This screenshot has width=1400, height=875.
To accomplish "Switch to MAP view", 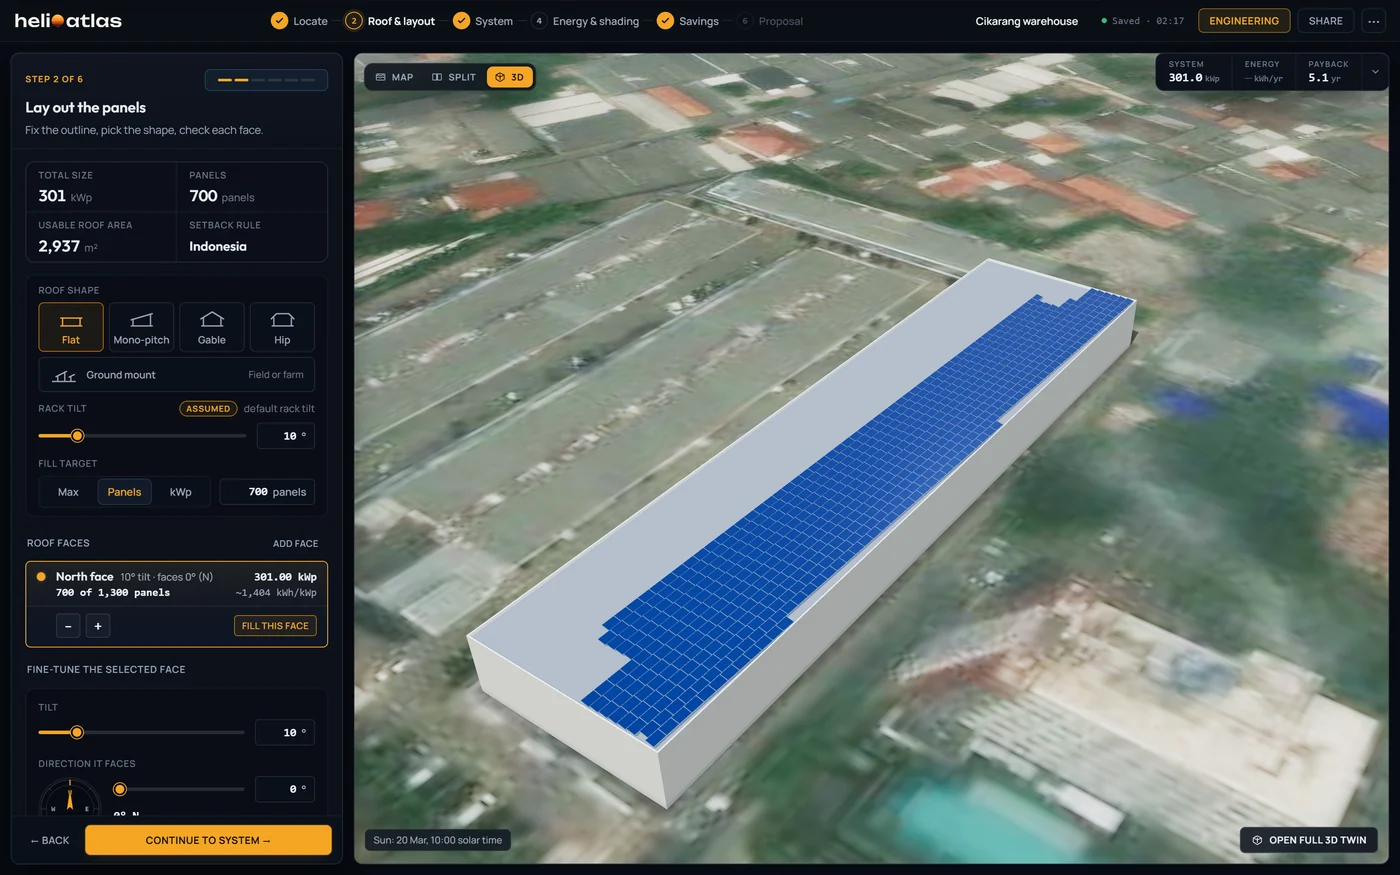I will (x=394, y=77).
